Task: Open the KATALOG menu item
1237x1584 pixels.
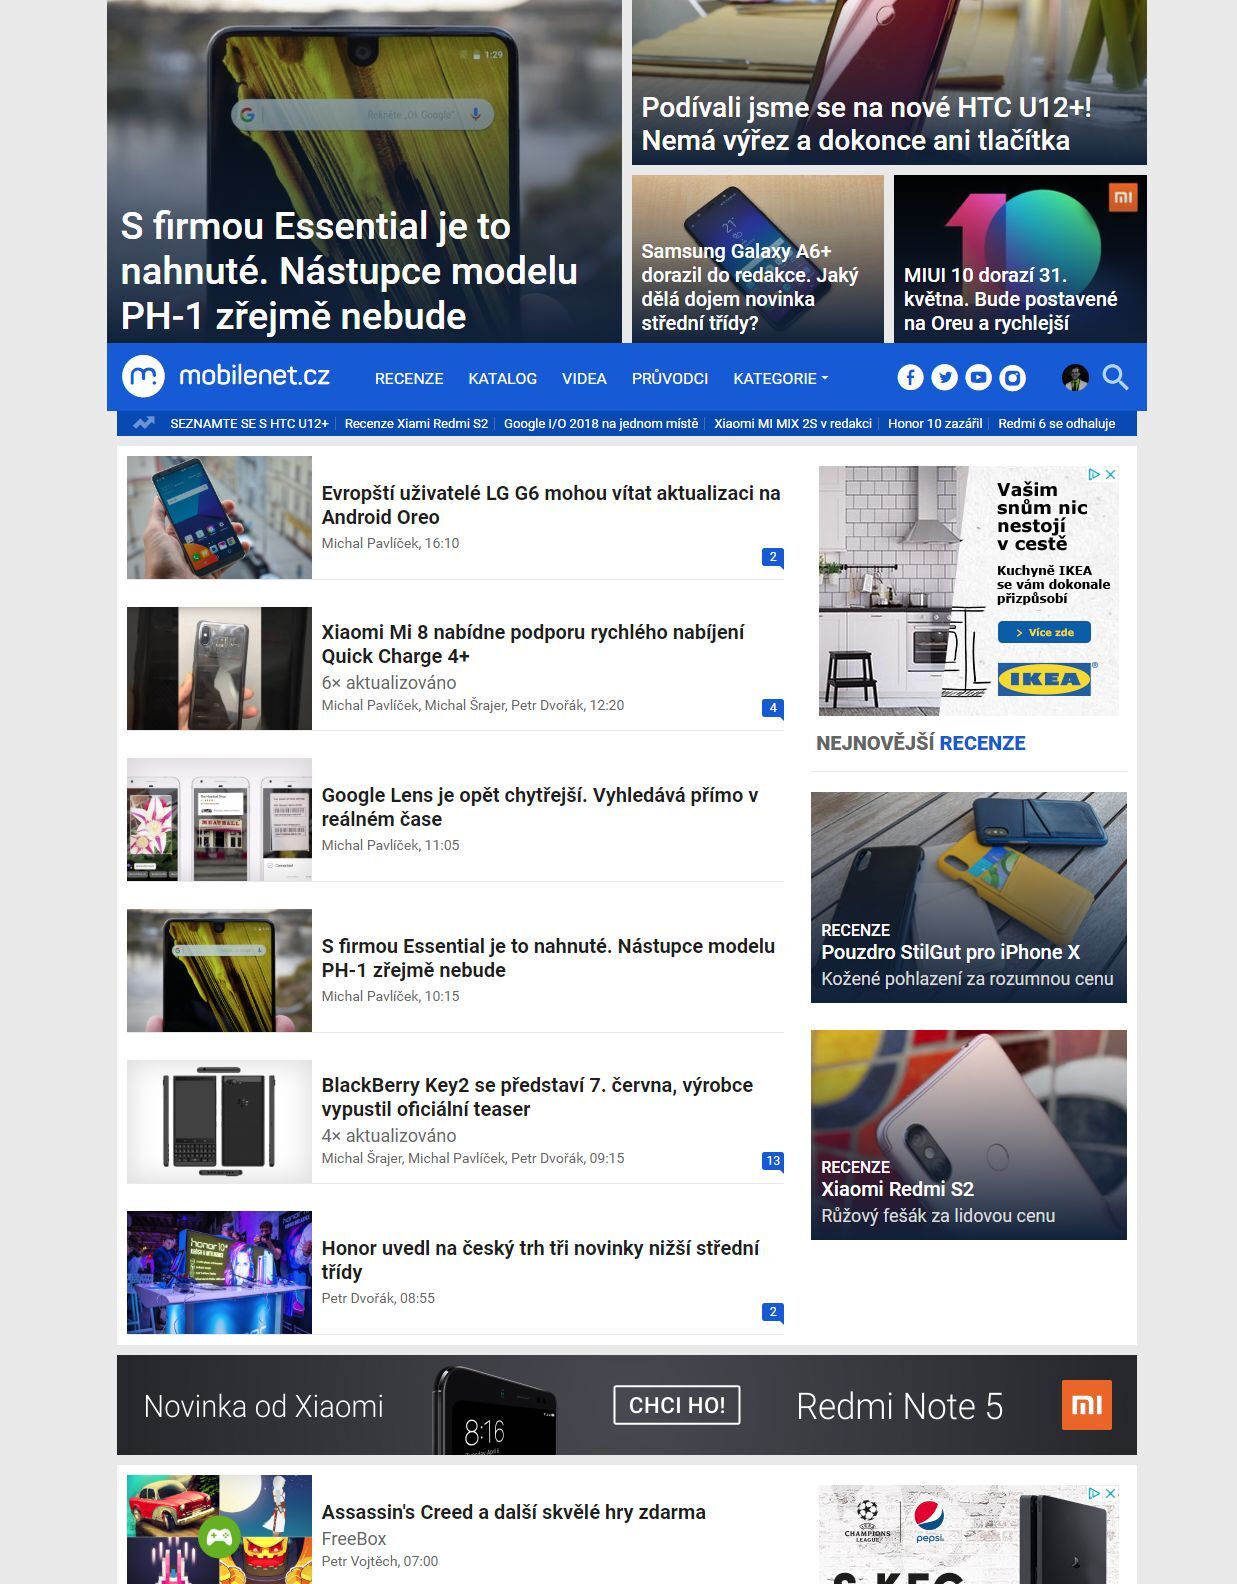Action: pos(502,378)
